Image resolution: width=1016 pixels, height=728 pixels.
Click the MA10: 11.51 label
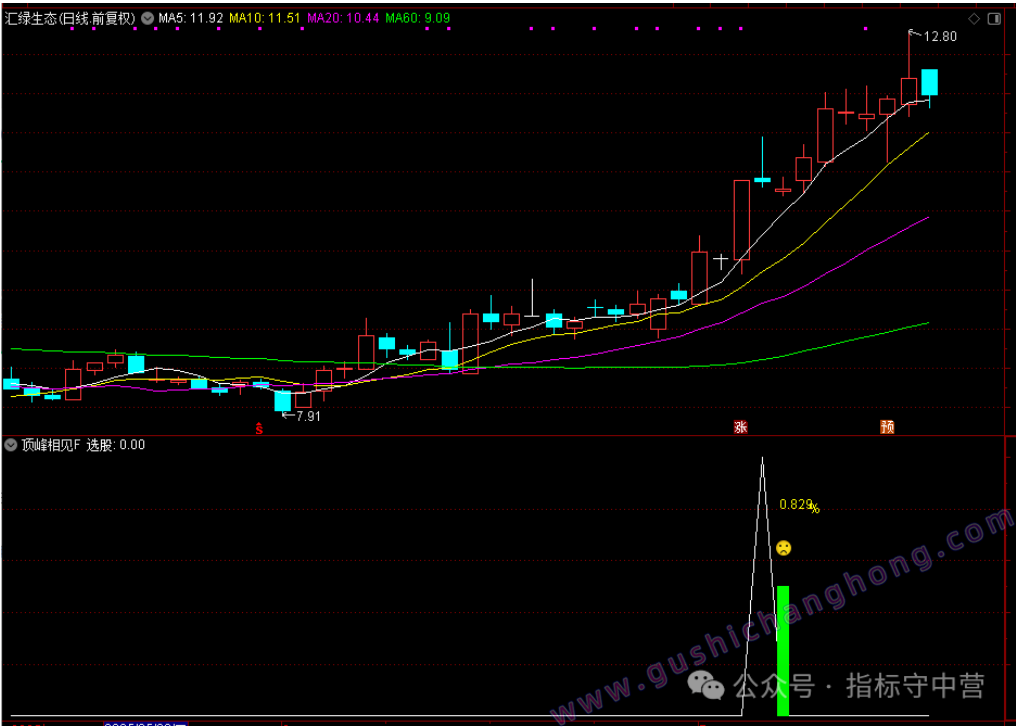click(265, 18)
